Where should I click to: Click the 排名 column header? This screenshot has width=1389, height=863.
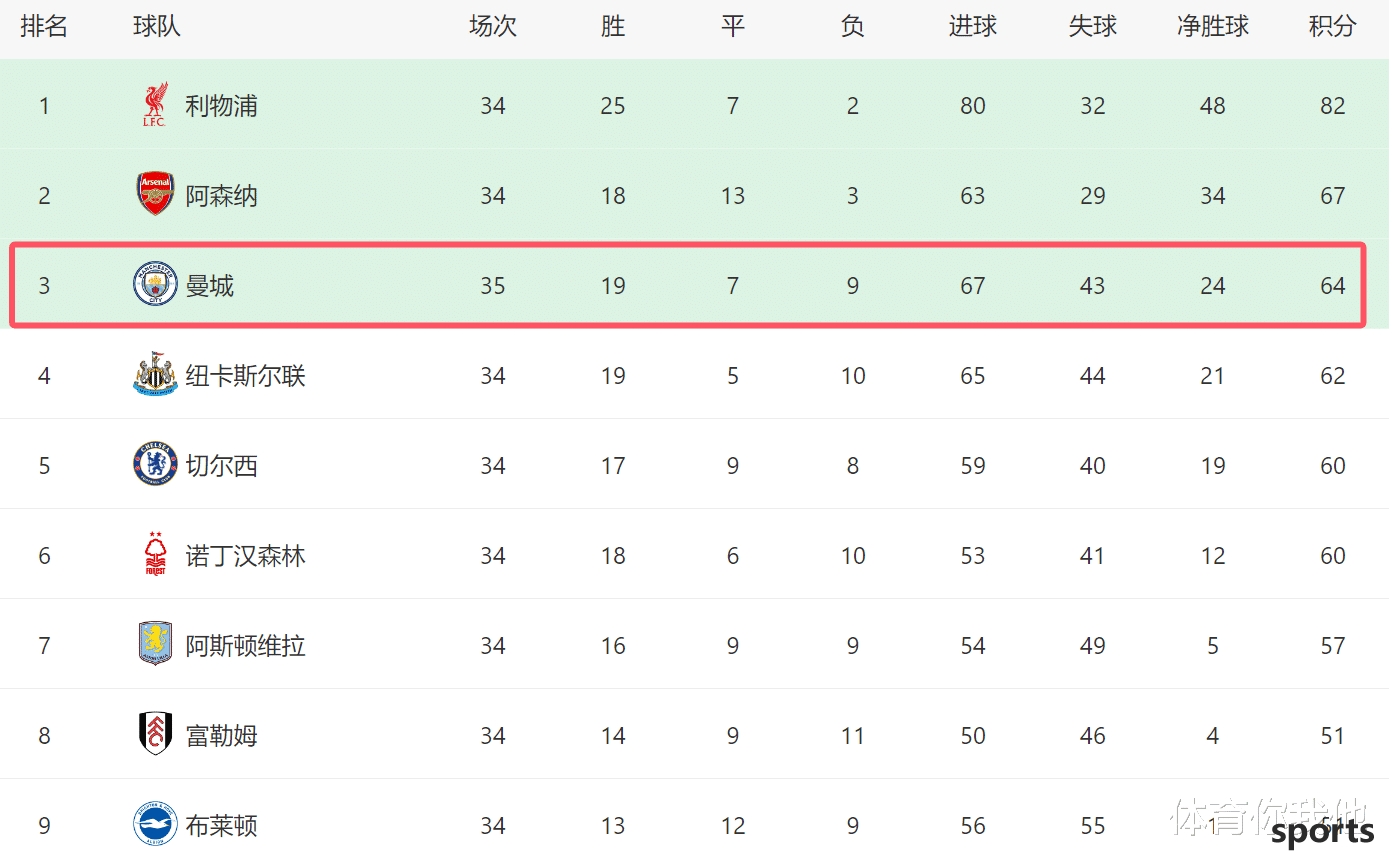[44, 27]
